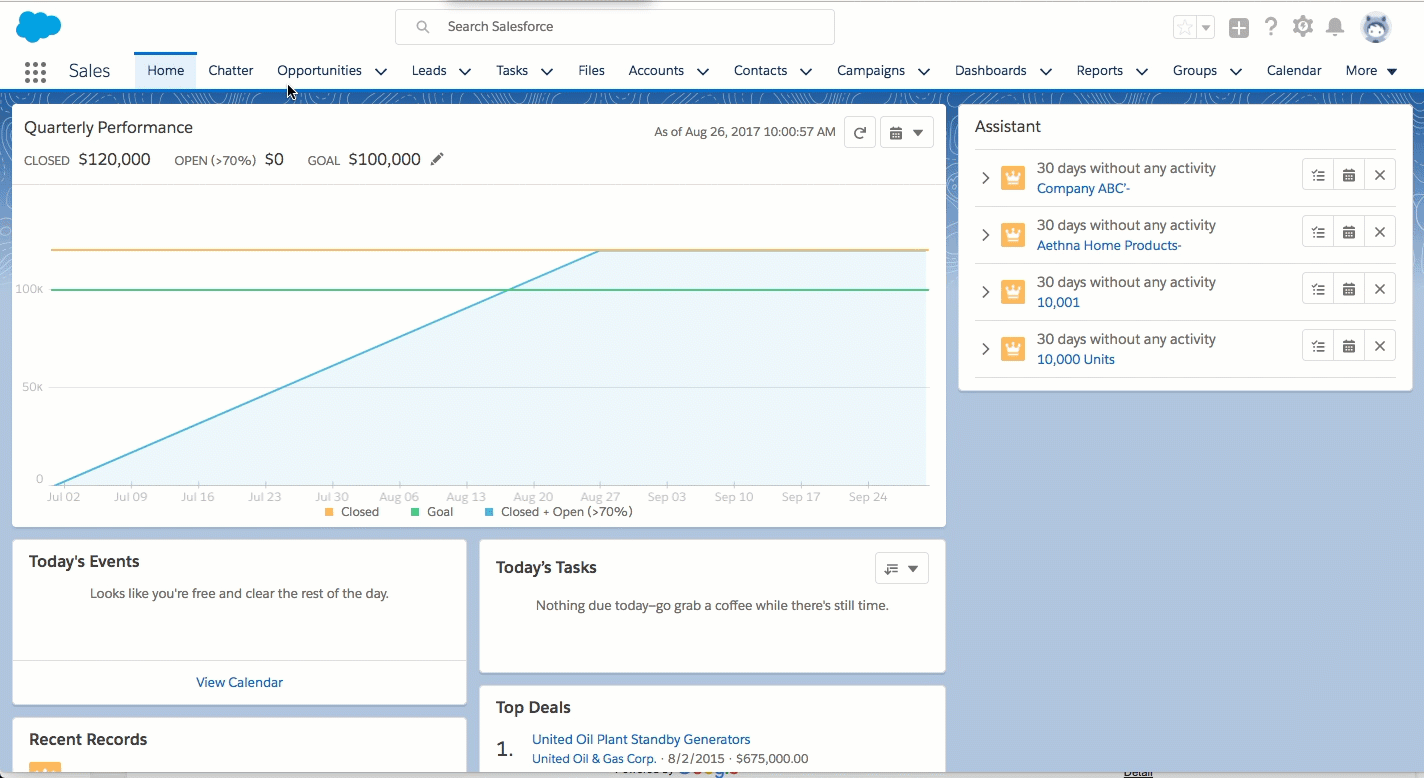
Task: Select the Home tab
Action: [166, 71]
